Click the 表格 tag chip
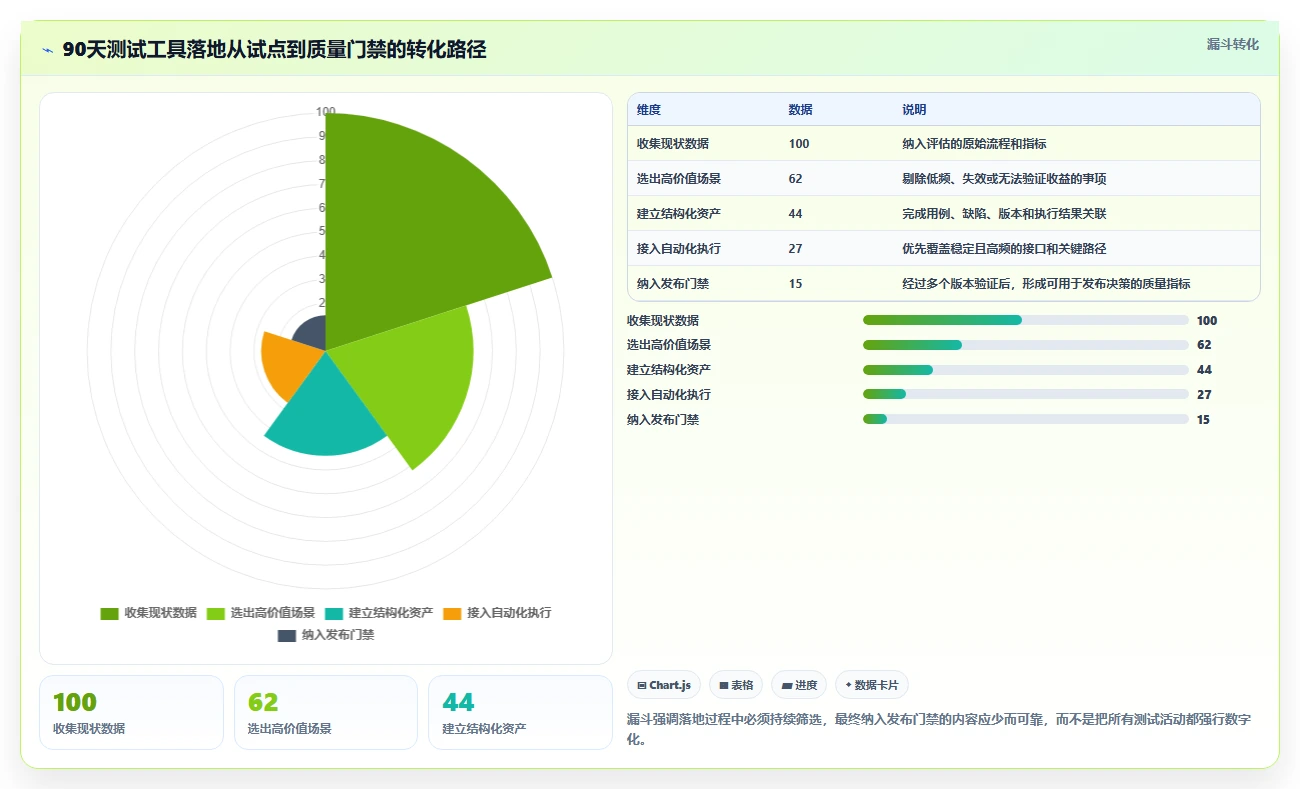 (x=736, y=685)
